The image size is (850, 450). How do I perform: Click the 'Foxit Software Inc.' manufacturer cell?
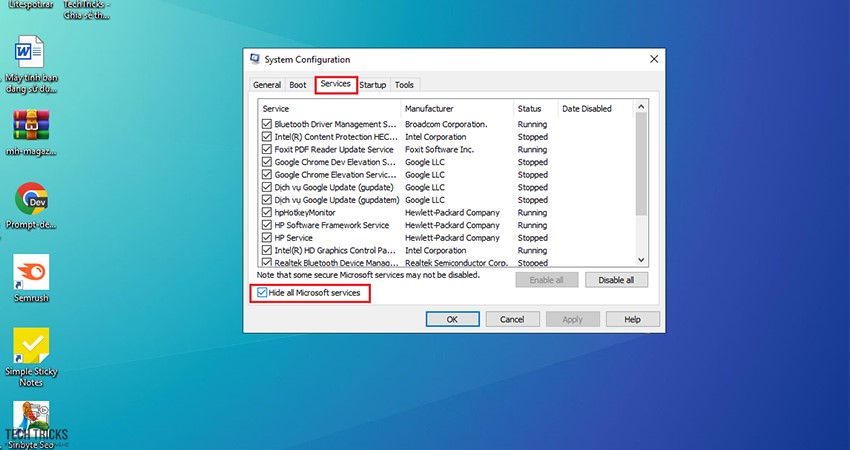pyautogui.click(x=440, y=149)
